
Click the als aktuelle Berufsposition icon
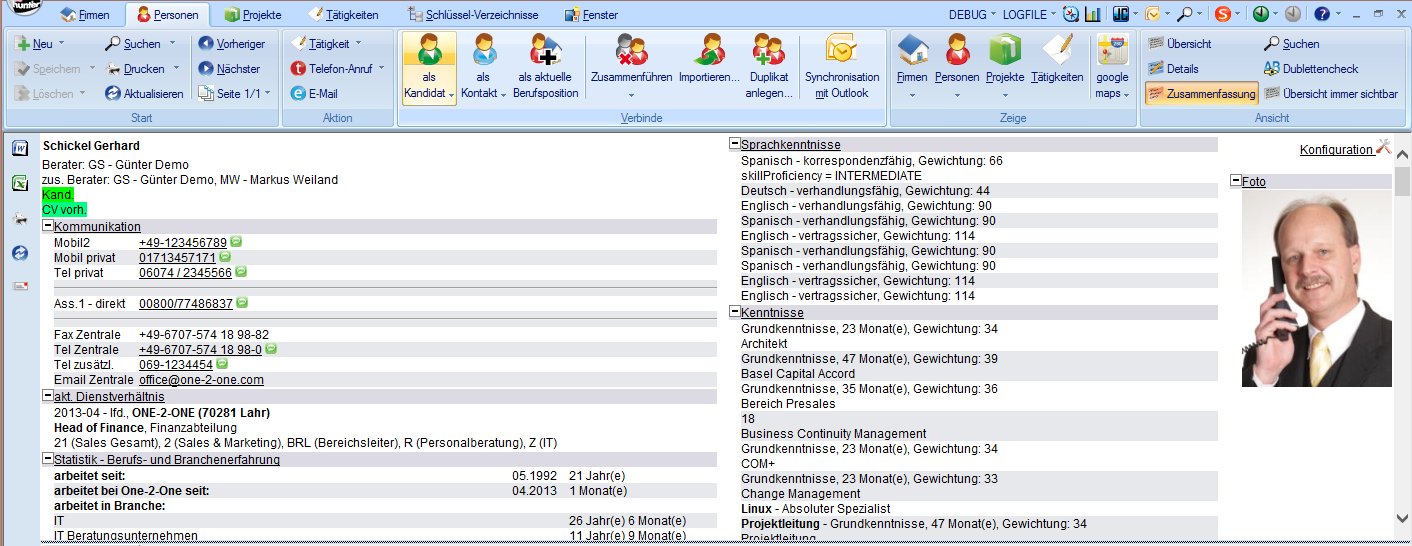coord(546,49)
